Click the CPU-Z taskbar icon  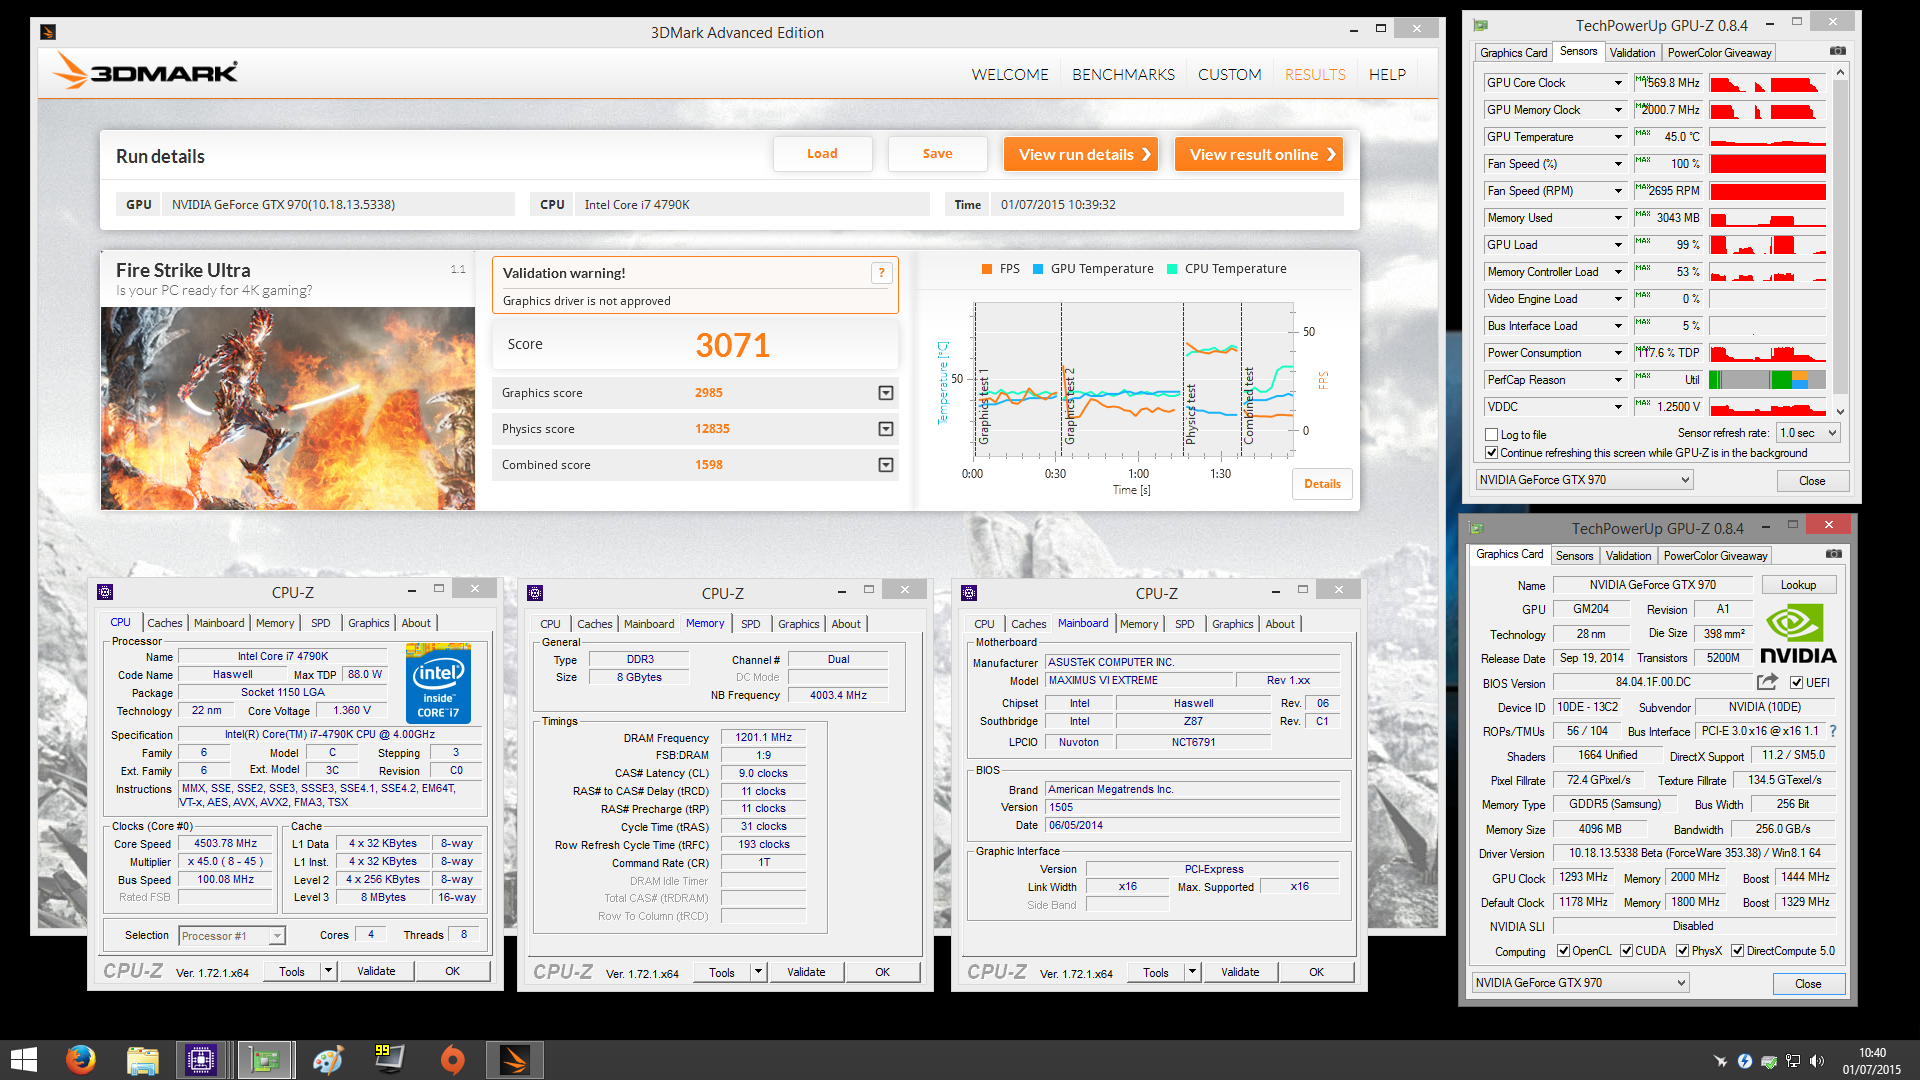201,1059
